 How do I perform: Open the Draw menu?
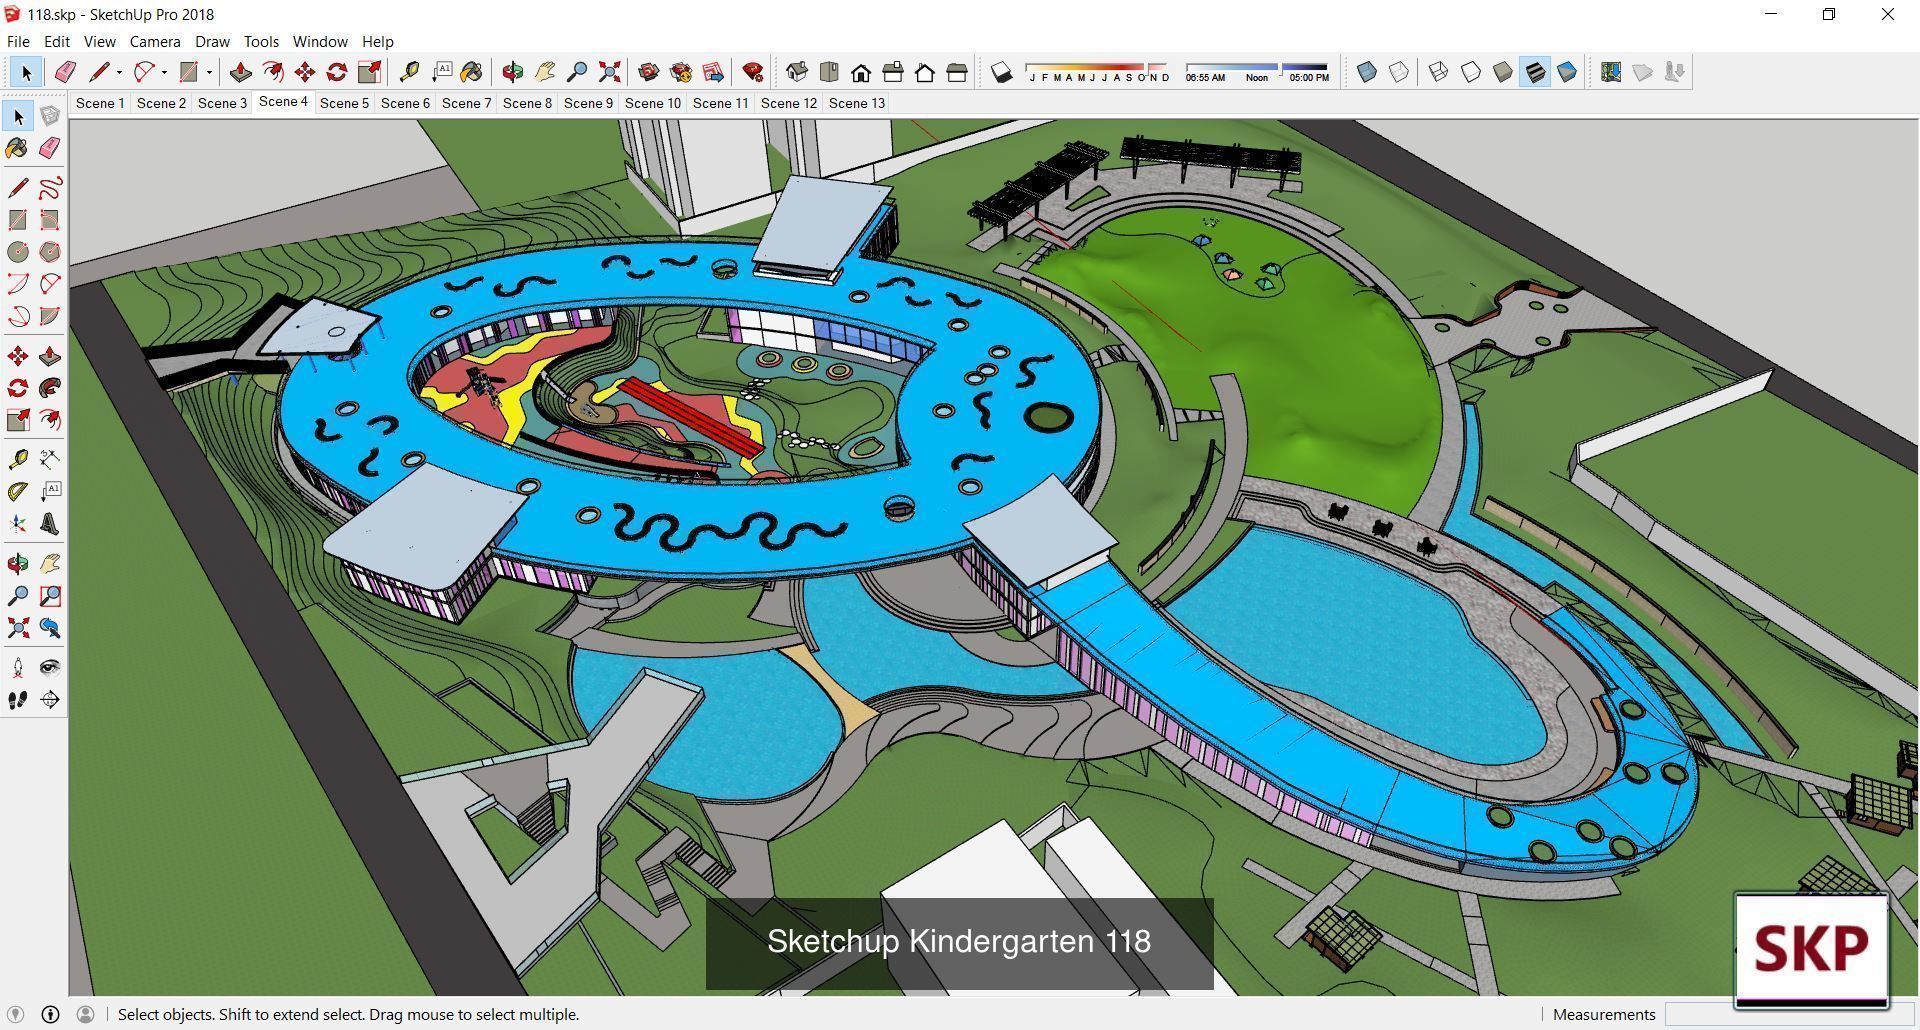212,41
